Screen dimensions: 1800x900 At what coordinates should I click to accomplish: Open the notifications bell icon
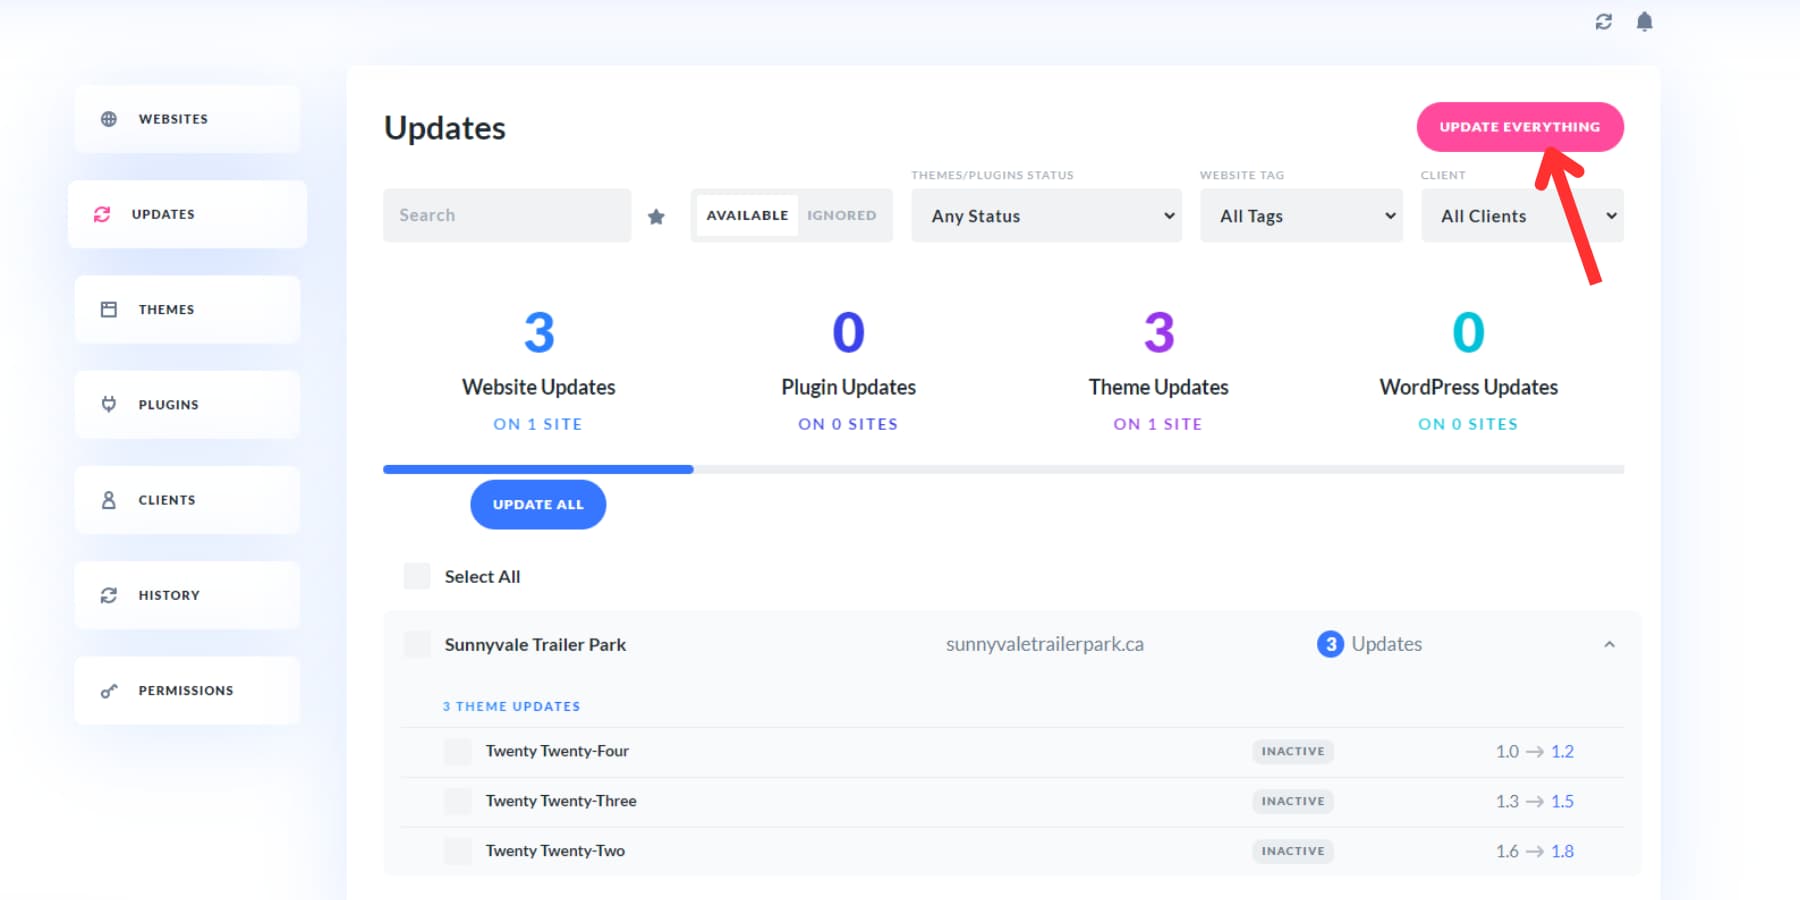[1644, 21]
